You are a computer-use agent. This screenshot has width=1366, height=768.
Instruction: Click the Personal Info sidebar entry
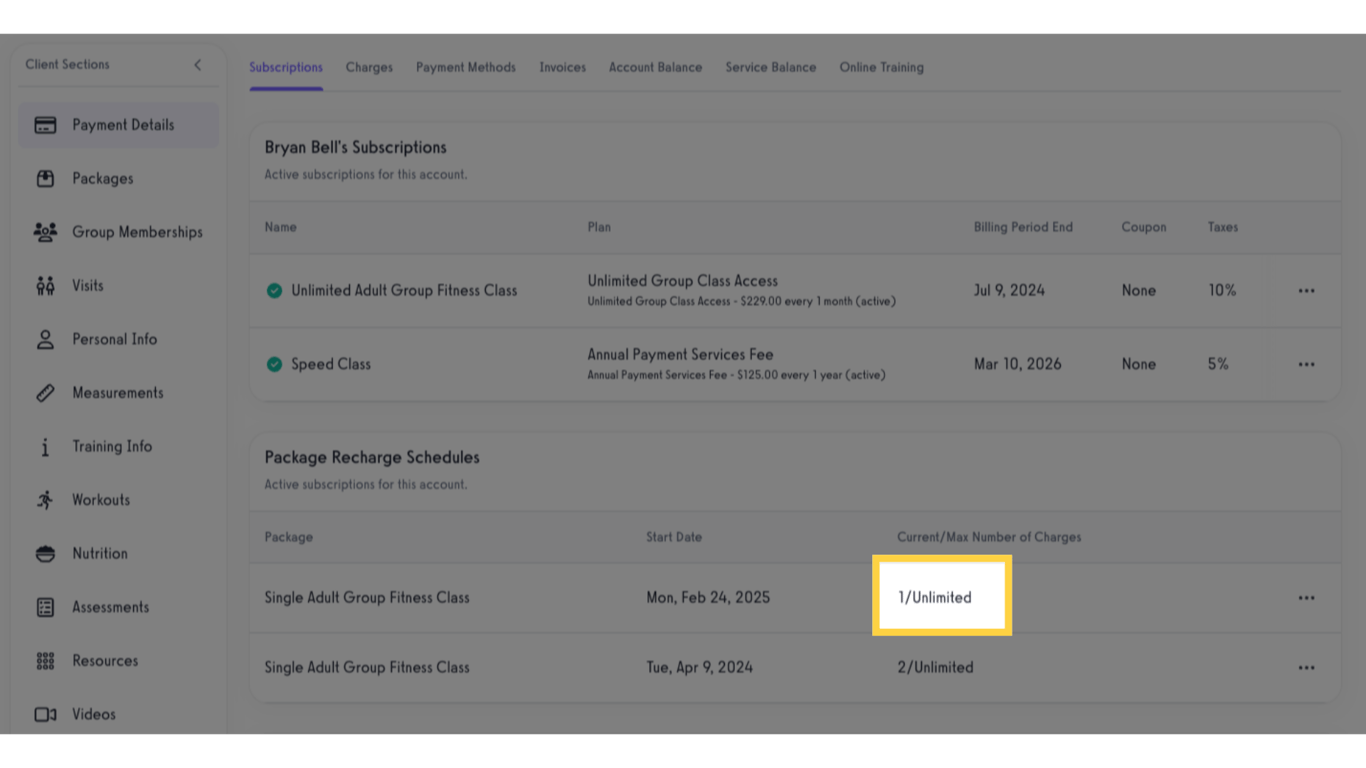click(114, 339)
